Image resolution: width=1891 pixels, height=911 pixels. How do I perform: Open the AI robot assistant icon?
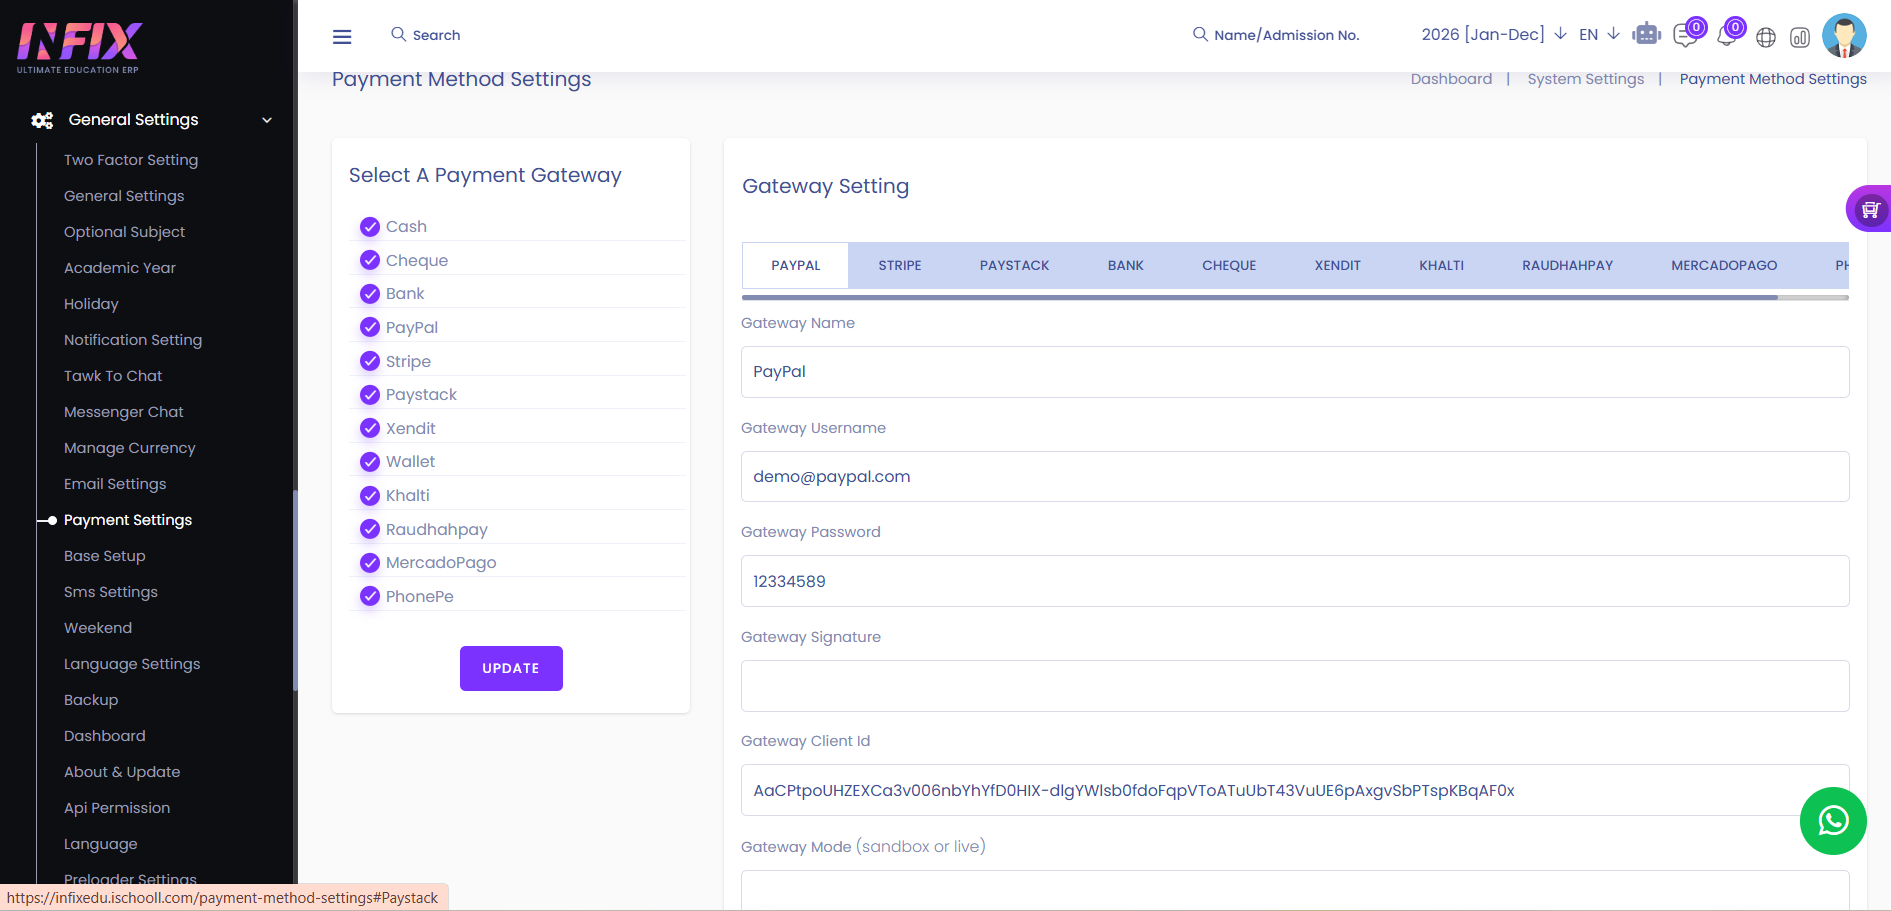(x=1646, y=34)
